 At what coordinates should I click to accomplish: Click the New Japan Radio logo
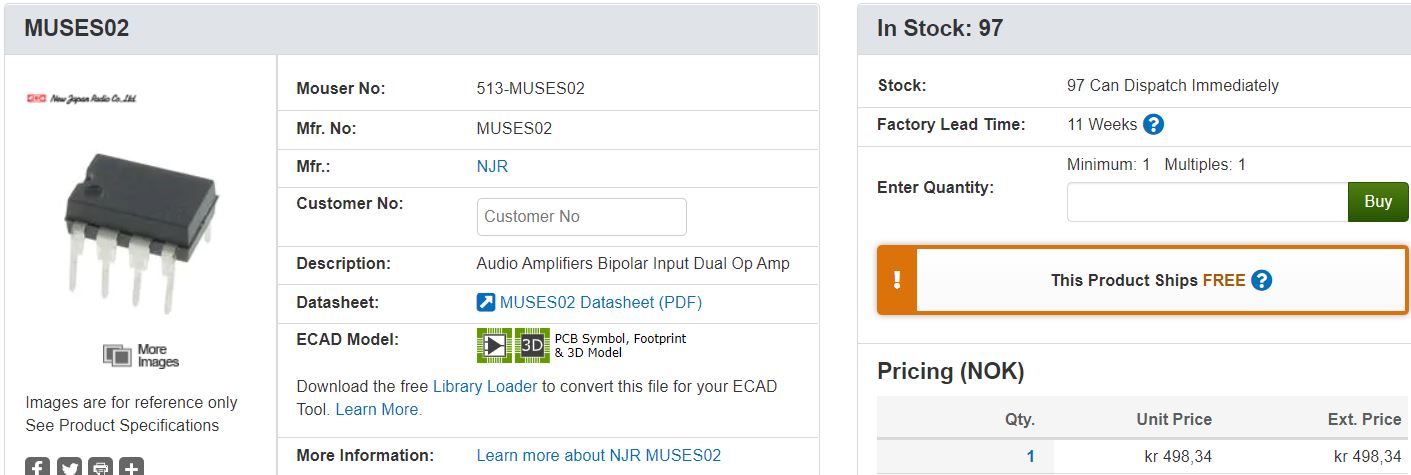click(81, 98)
